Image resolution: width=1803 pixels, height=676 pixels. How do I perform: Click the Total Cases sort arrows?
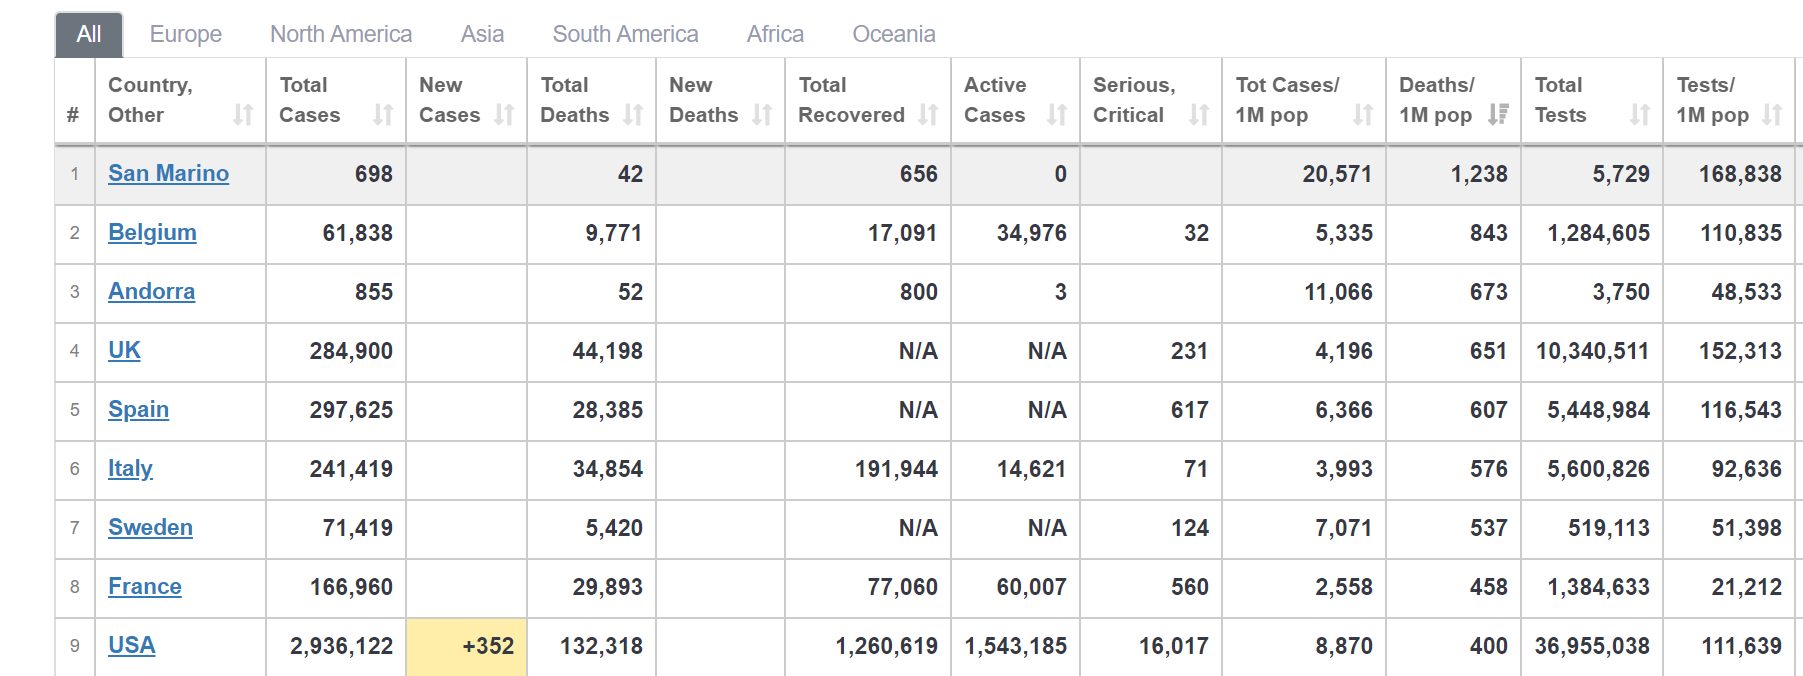(x=383, y=115)
